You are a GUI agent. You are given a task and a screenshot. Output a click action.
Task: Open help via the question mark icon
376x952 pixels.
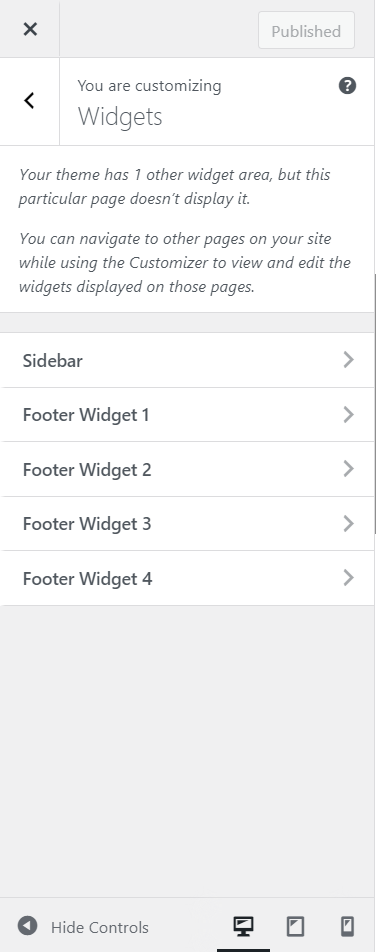(347, 86)
